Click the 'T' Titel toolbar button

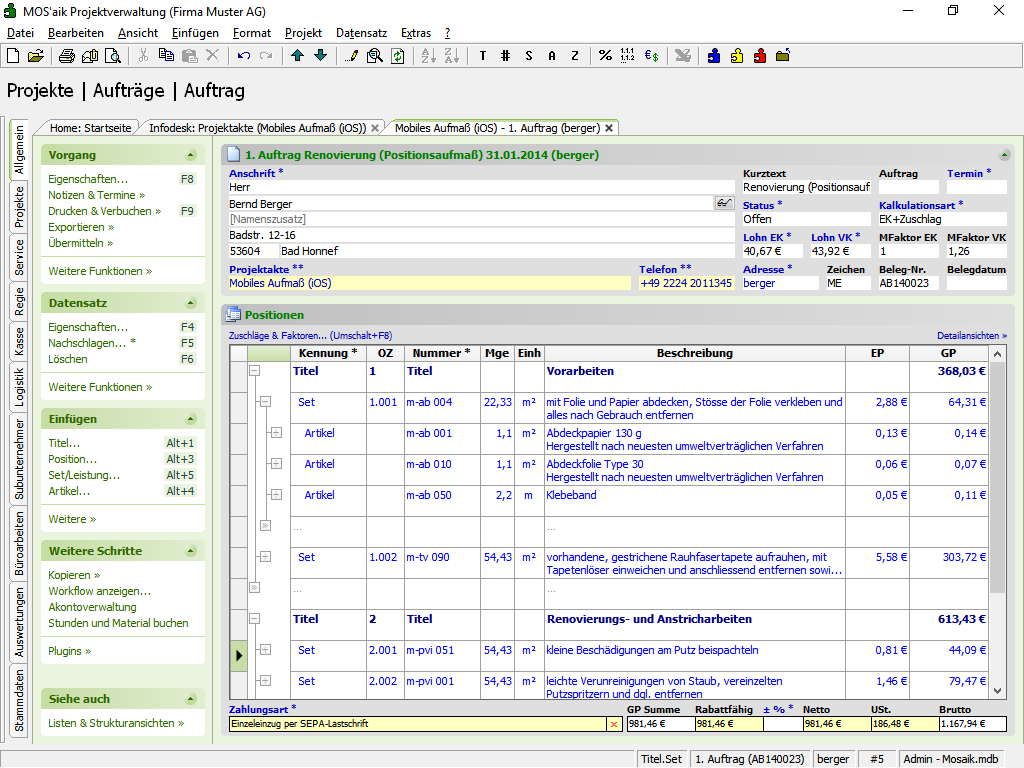(x=482, y=56)
